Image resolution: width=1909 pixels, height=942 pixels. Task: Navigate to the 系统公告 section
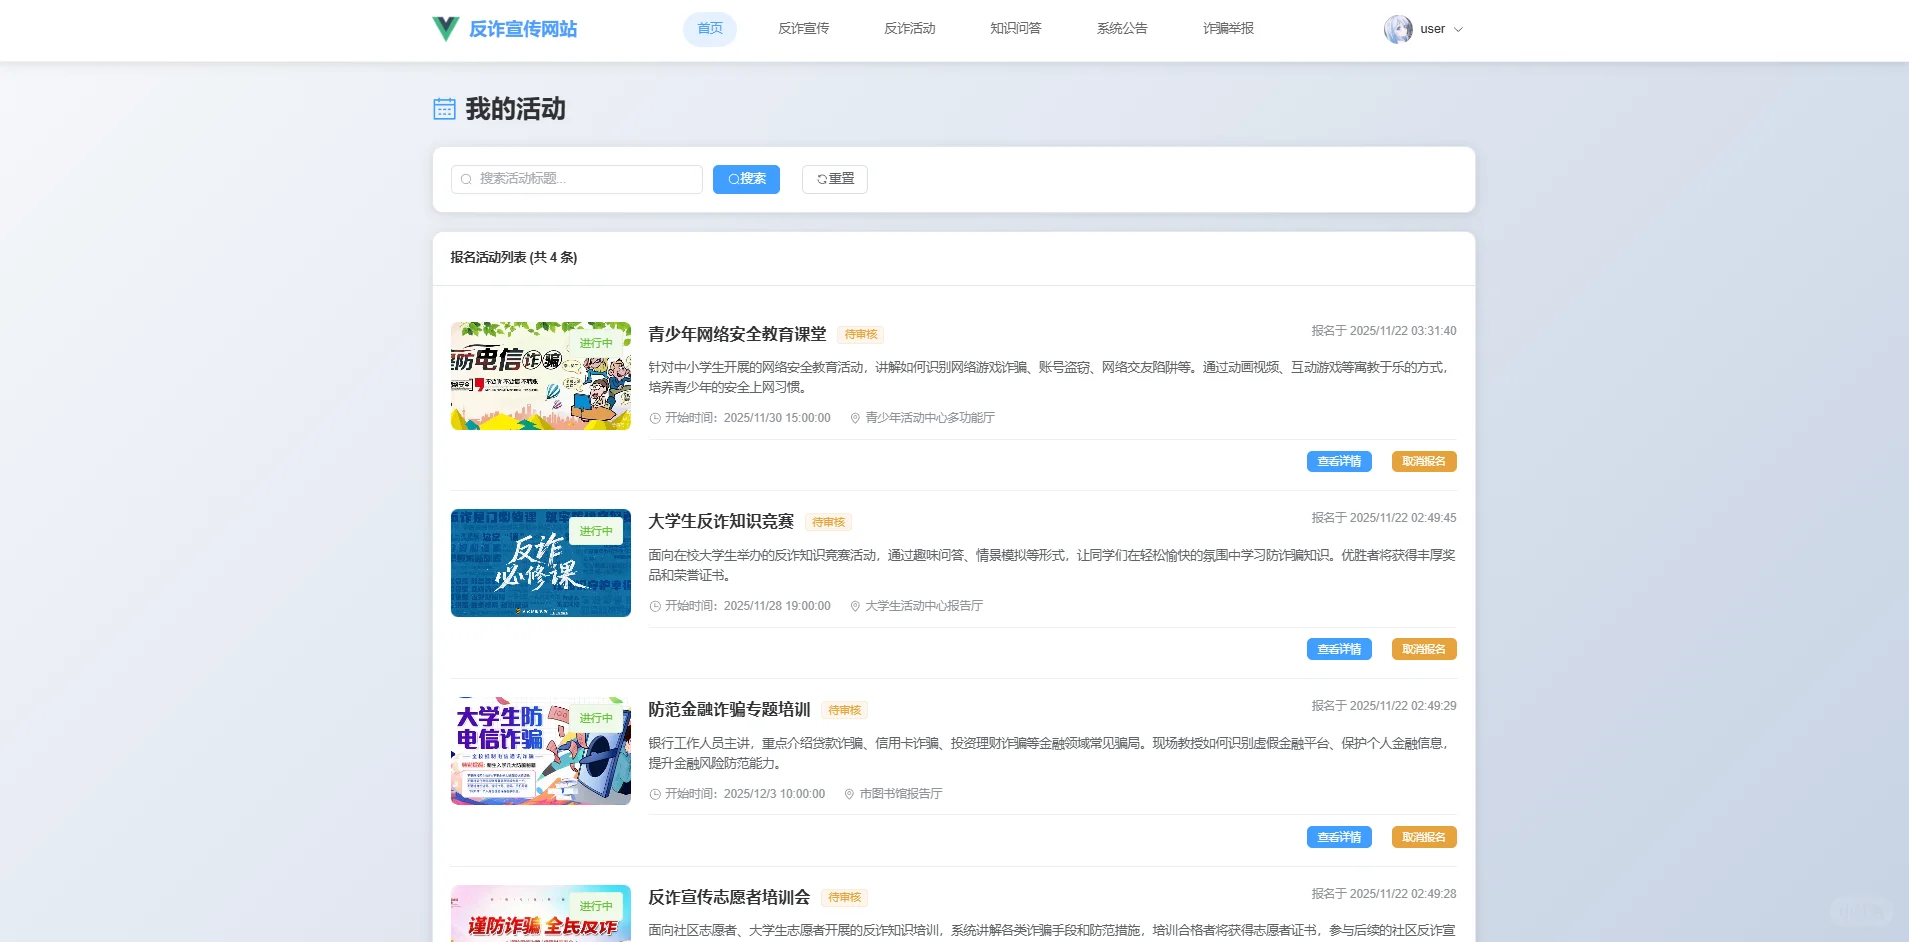click(x=1121, y=29)
